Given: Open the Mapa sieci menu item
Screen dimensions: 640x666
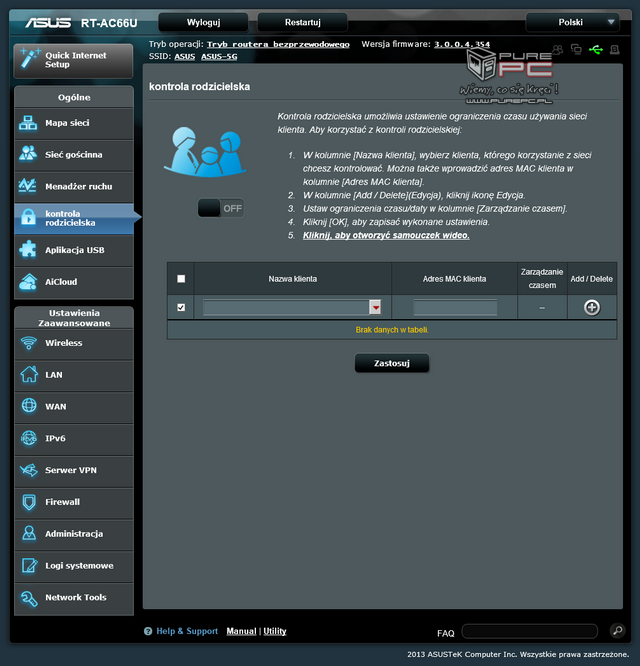Looking at the screenshot, I should pos(74,123).
